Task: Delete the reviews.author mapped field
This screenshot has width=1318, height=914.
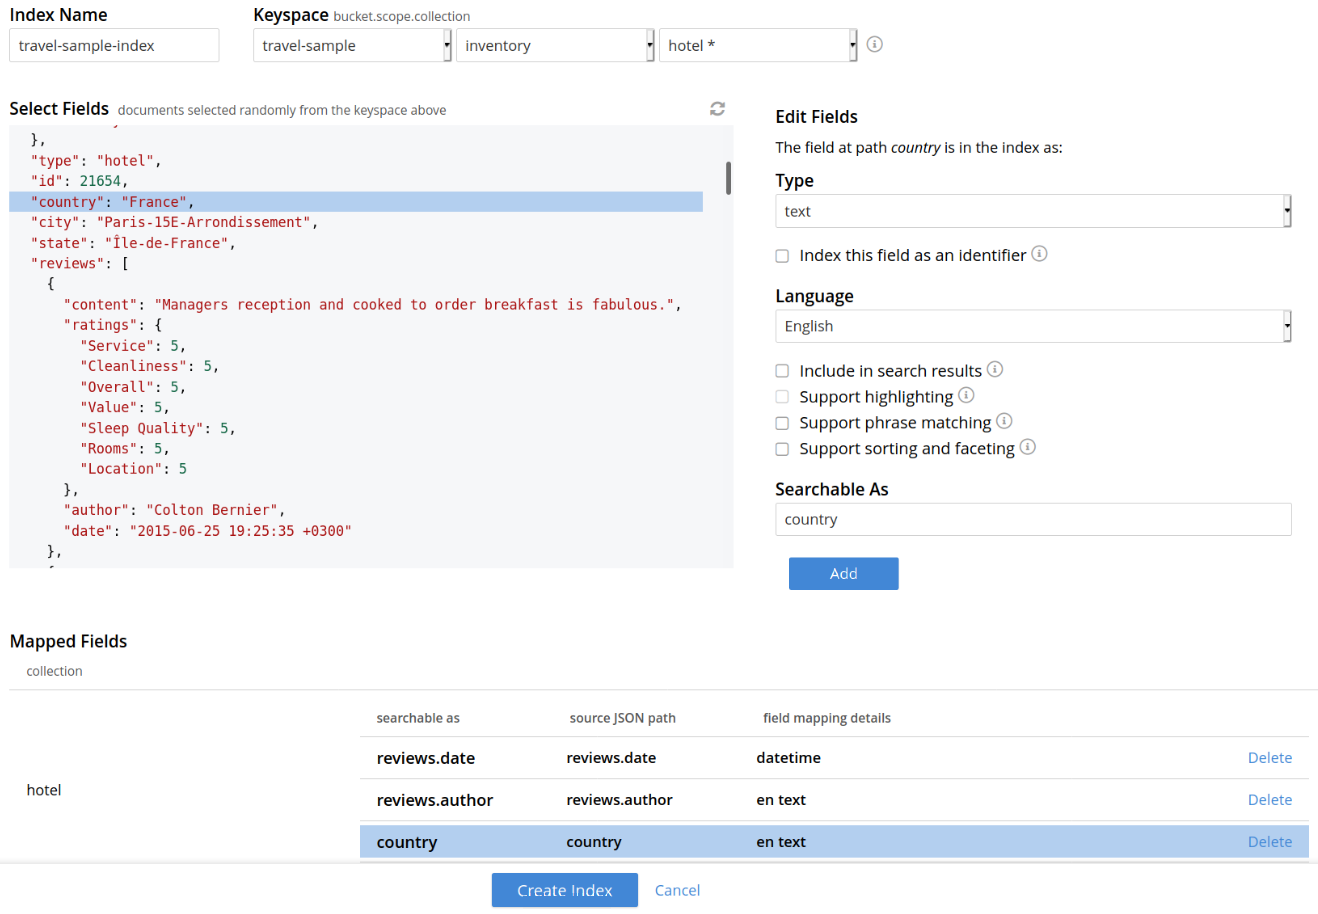Action: click(x=1269, y=799)
